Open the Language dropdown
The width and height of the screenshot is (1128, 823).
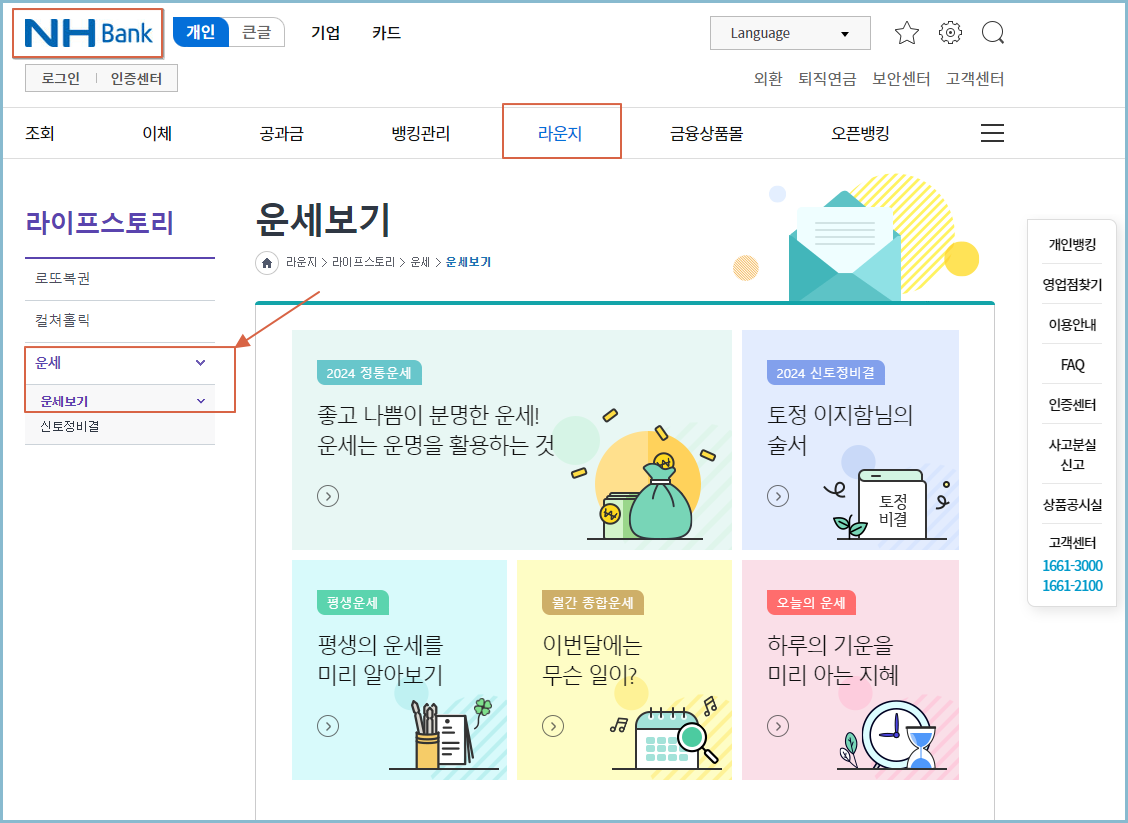coord(790,33)
